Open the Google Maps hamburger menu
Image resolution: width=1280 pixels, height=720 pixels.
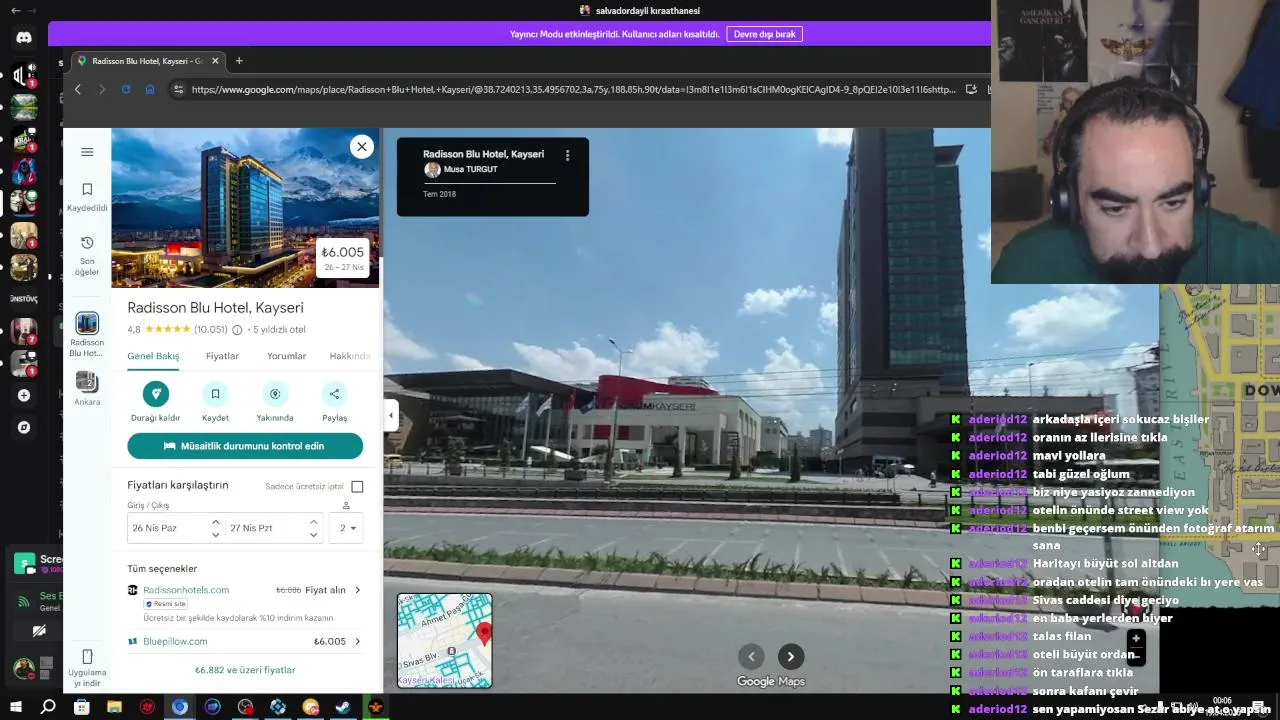[x=87, y=152]
